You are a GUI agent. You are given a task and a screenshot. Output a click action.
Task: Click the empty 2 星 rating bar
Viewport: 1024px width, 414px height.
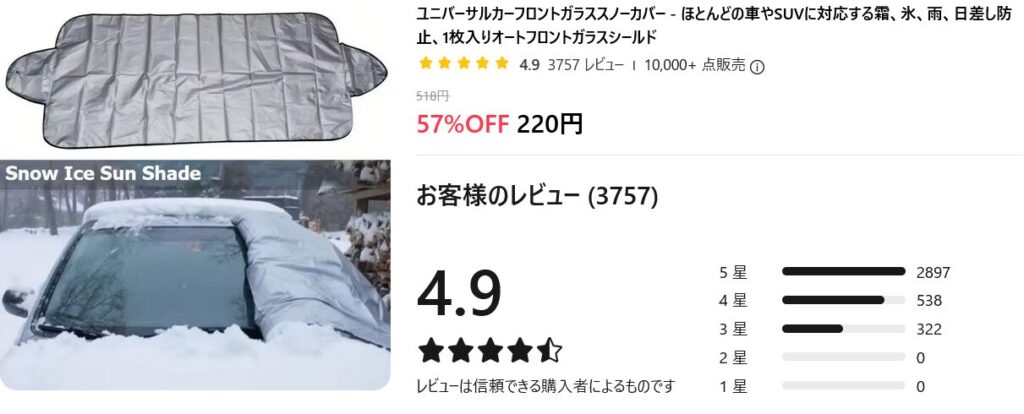click(843, 358)
